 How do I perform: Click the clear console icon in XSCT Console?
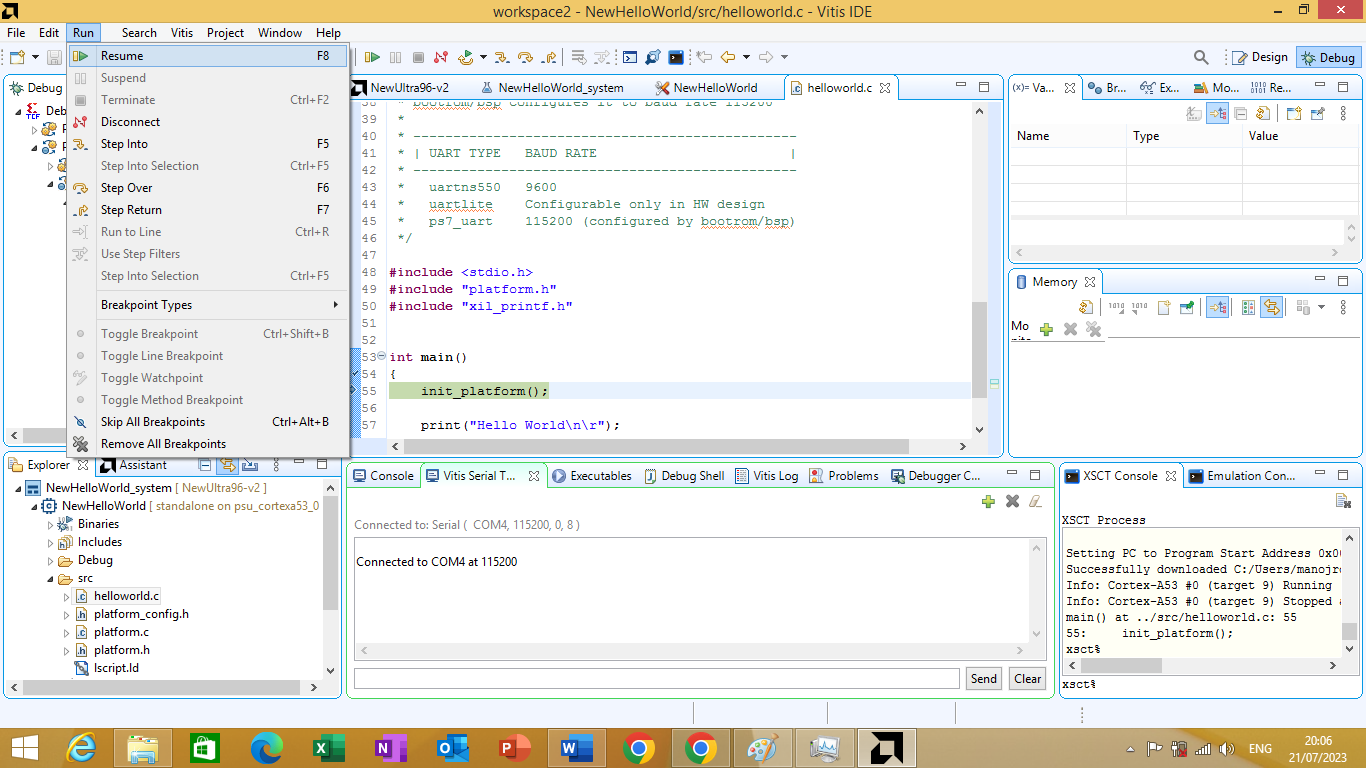pyautogui.click(x=1343, y=500)
